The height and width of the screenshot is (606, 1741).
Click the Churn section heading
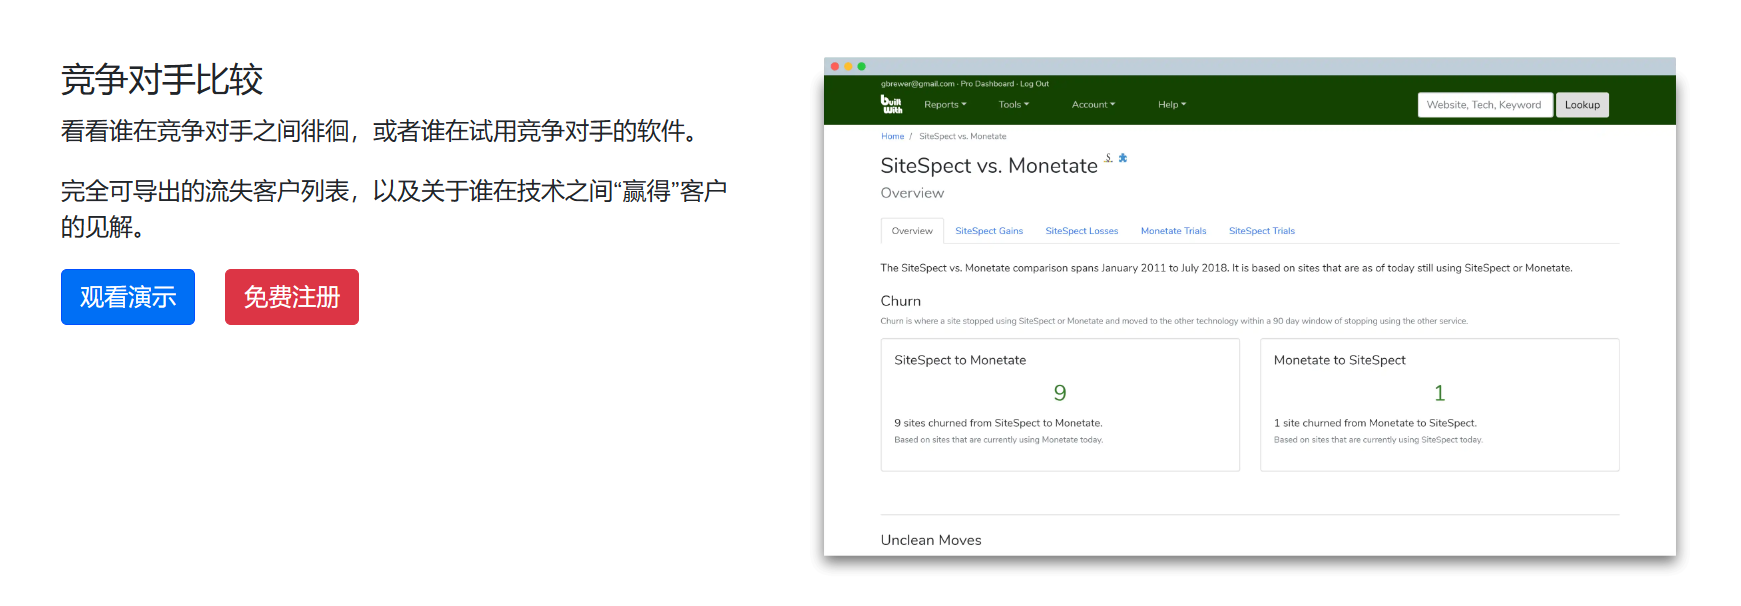coord(901,301)
